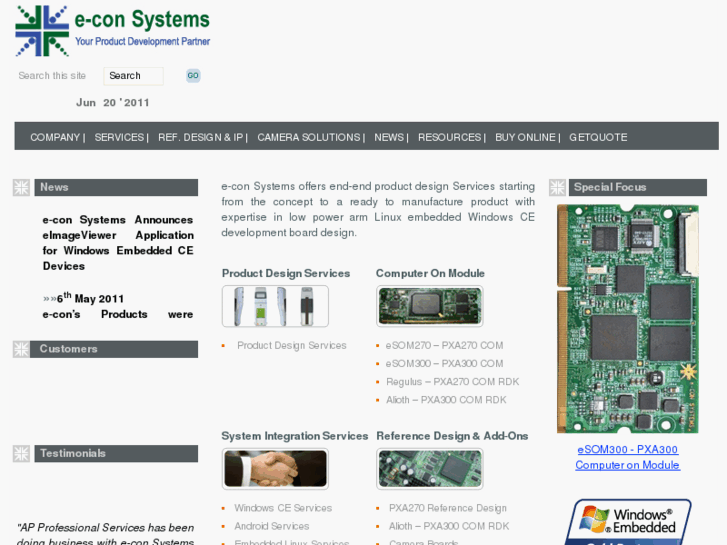Screen dimensions: 727x545
Task: Open the SERVICES menu
Action: tap(119, 137)
